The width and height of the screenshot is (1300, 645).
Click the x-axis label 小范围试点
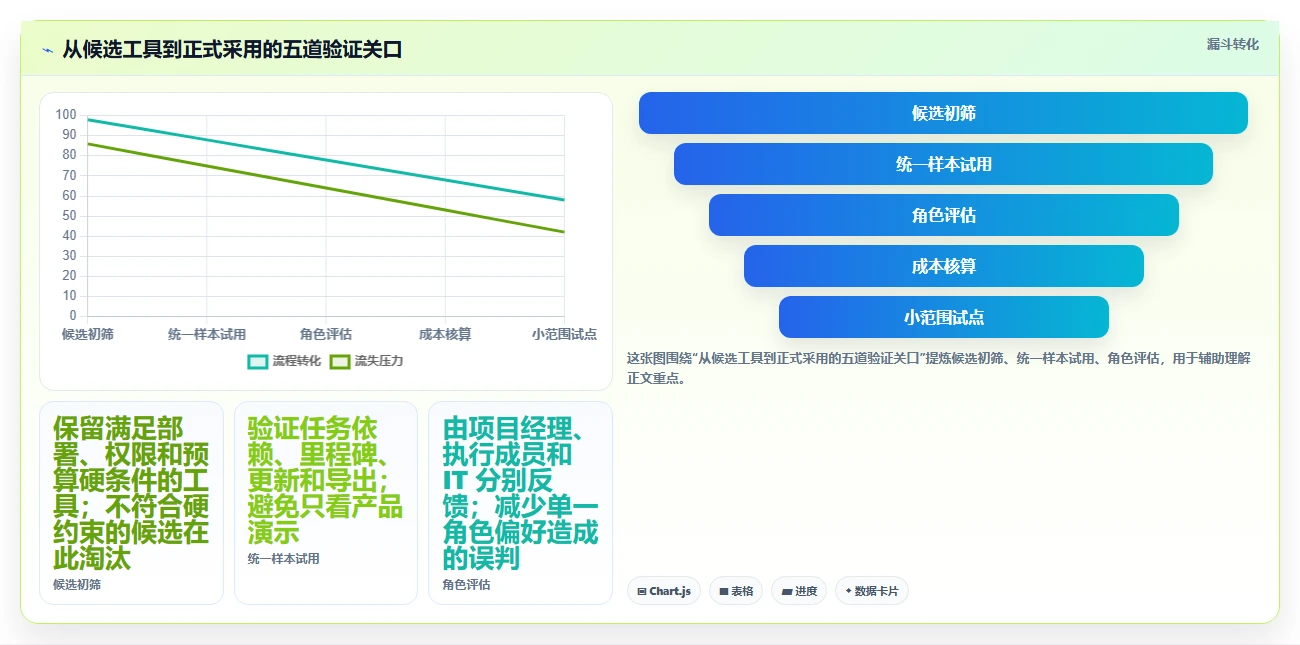click(564, 334)
